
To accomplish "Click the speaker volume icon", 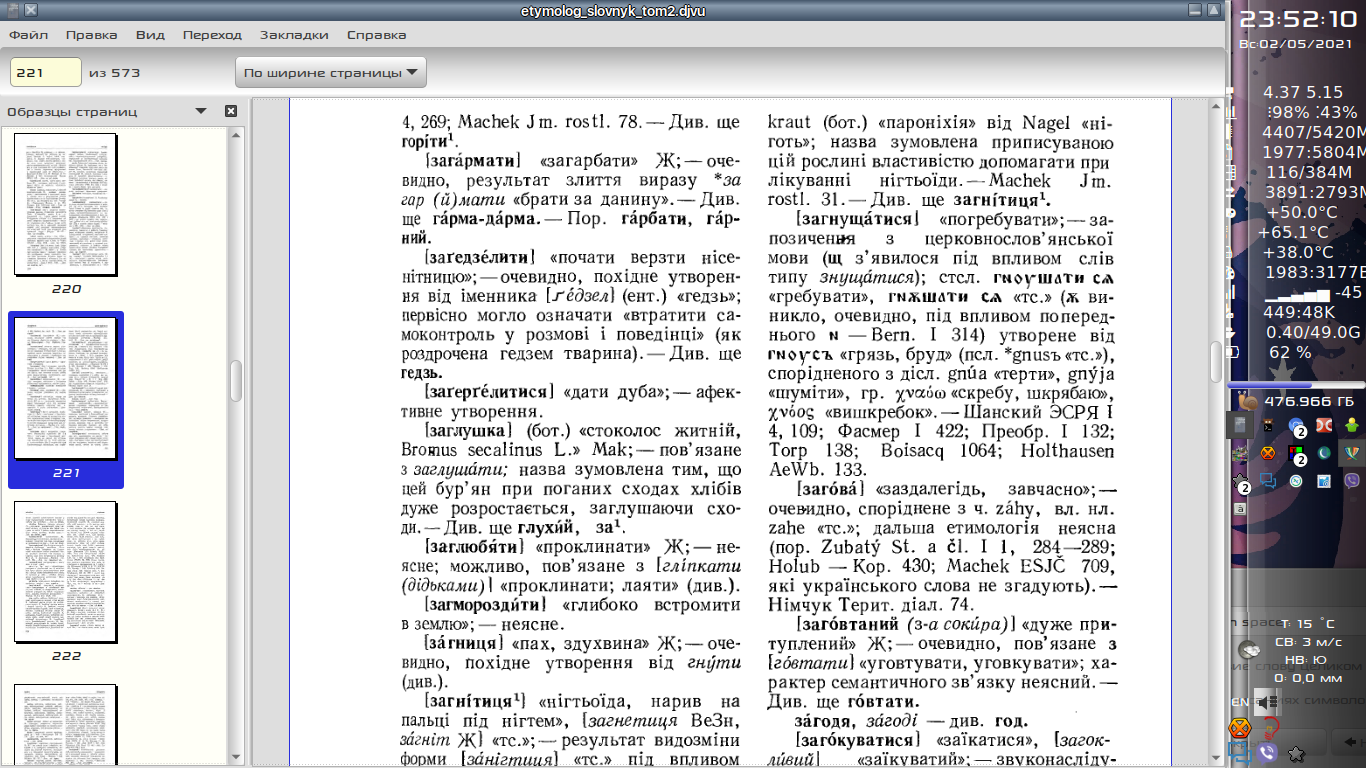I will pyautogui.click(x=1268, y=701).
